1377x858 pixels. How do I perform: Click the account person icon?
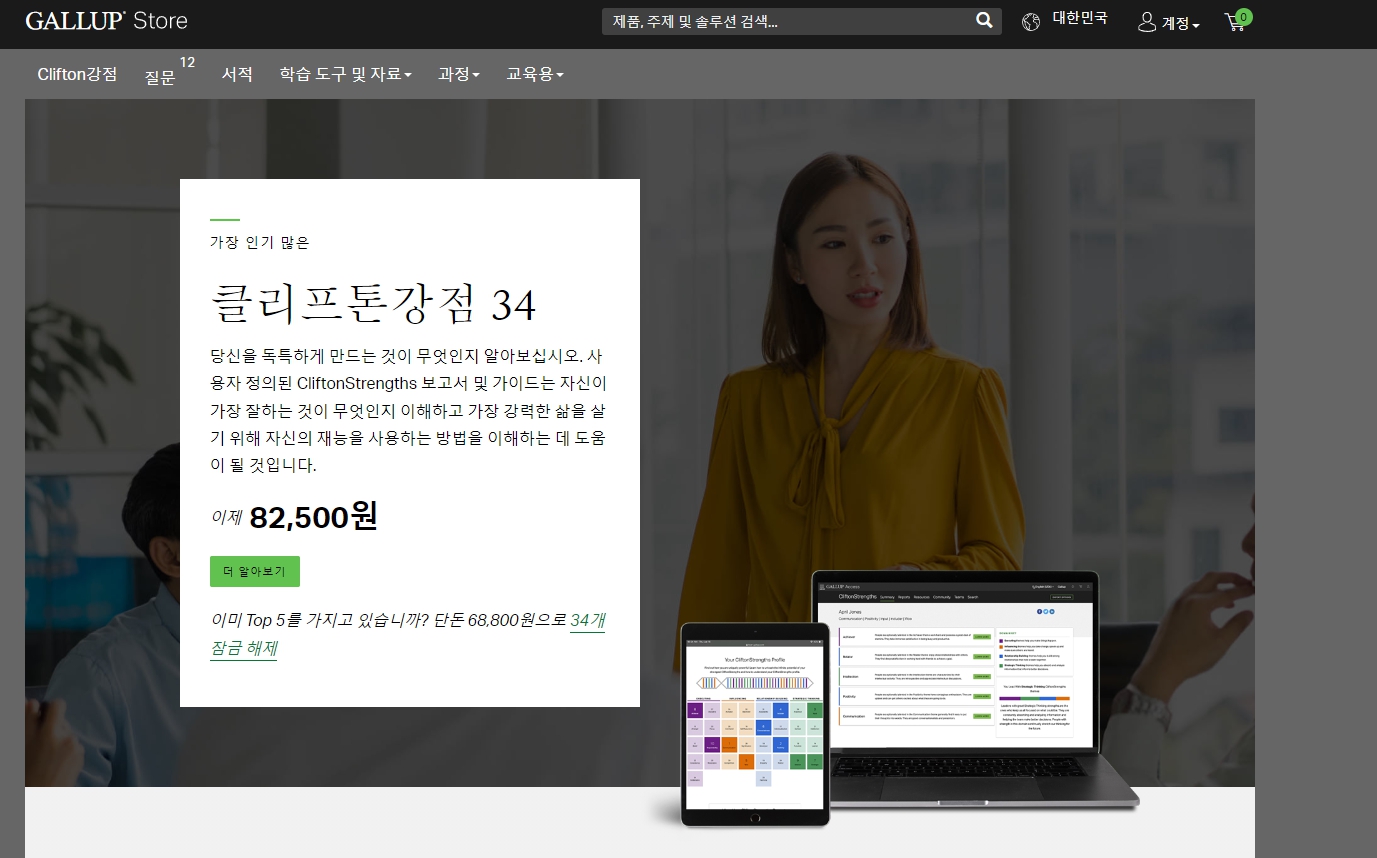(1147, 21)
